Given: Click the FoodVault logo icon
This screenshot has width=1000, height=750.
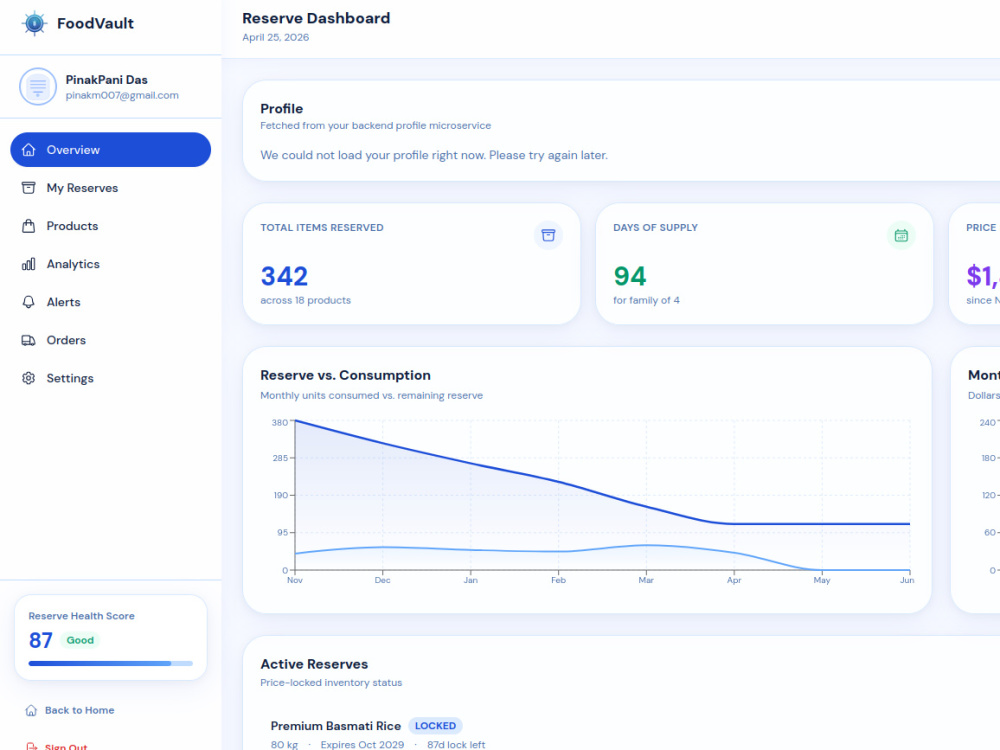Looking at the screenshot, I should (x=34, y=24).
